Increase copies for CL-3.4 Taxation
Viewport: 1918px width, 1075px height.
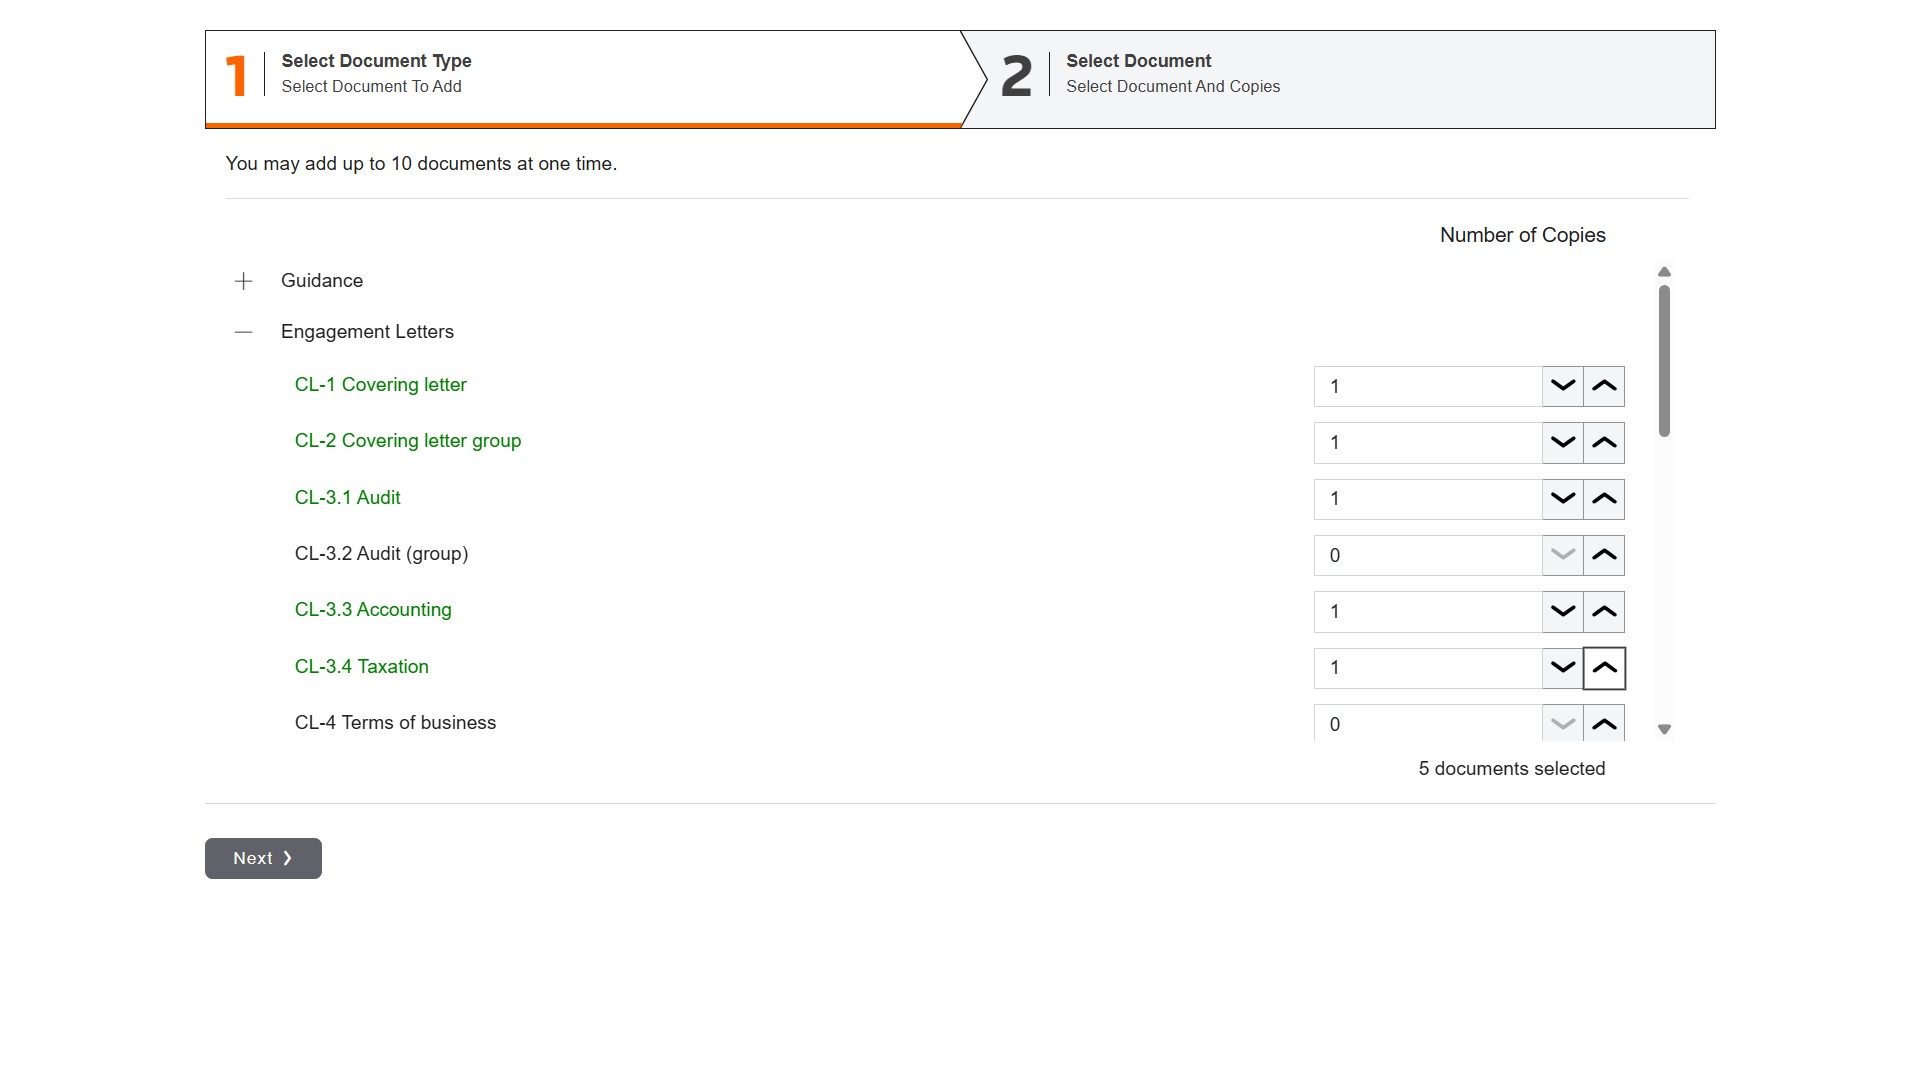(1603, 667)
